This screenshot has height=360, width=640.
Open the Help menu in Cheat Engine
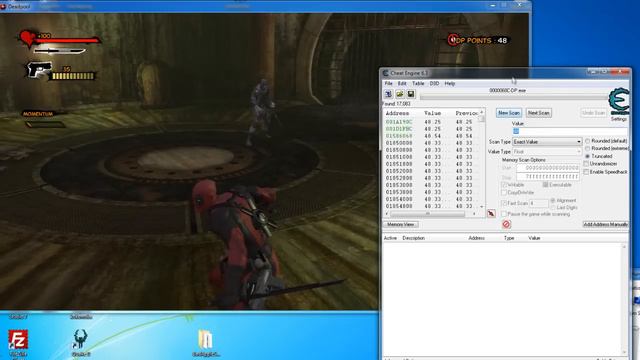point(449,83)
